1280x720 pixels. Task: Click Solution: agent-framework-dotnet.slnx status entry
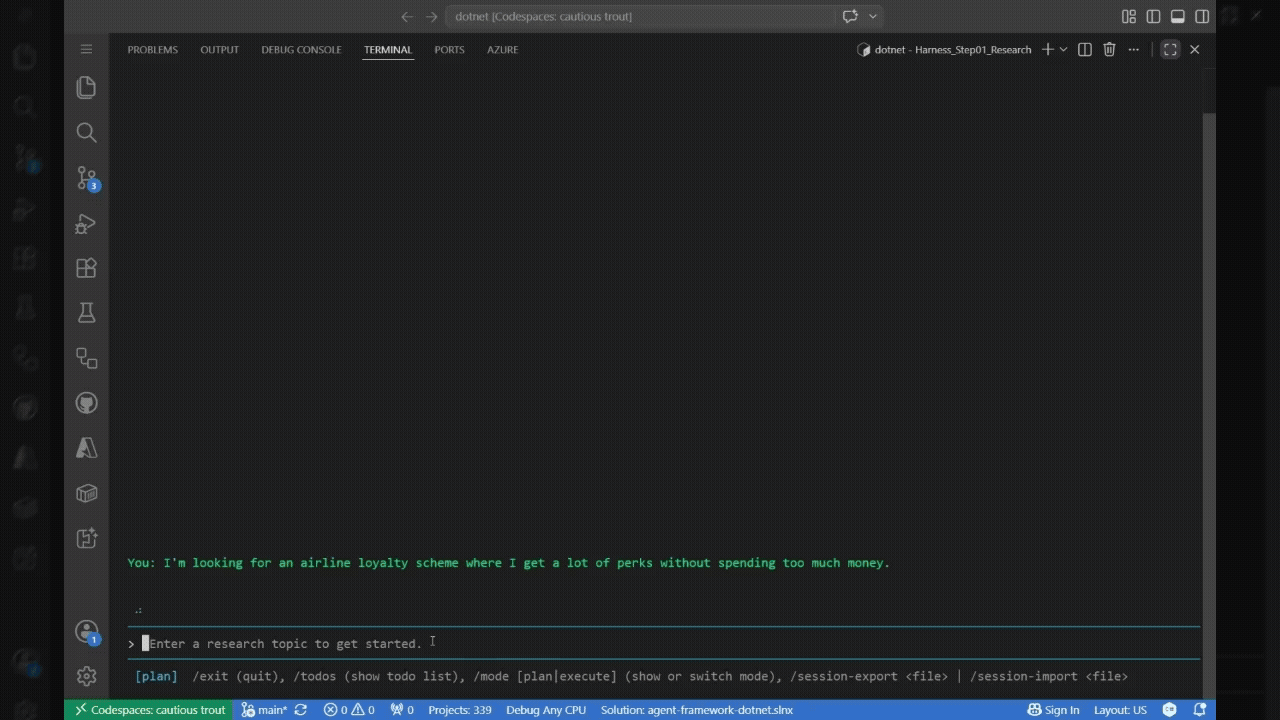[x=697, y=710]
